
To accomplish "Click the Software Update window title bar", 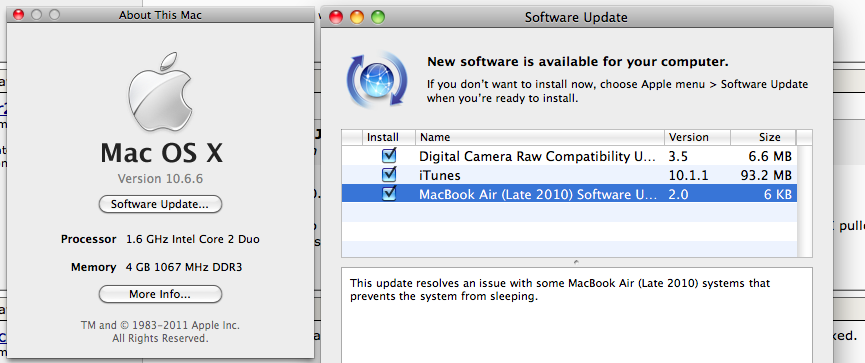I will click(576, 17).
